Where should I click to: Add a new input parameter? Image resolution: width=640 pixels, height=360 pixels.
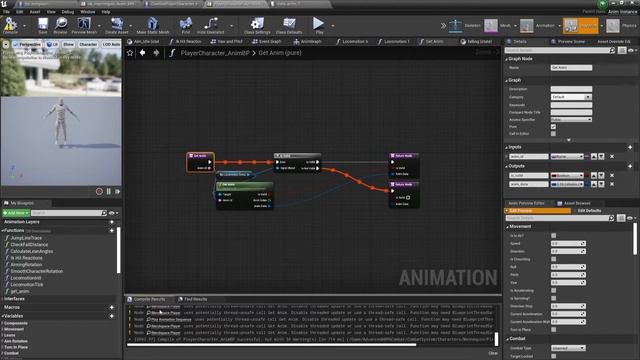[630, 147]
